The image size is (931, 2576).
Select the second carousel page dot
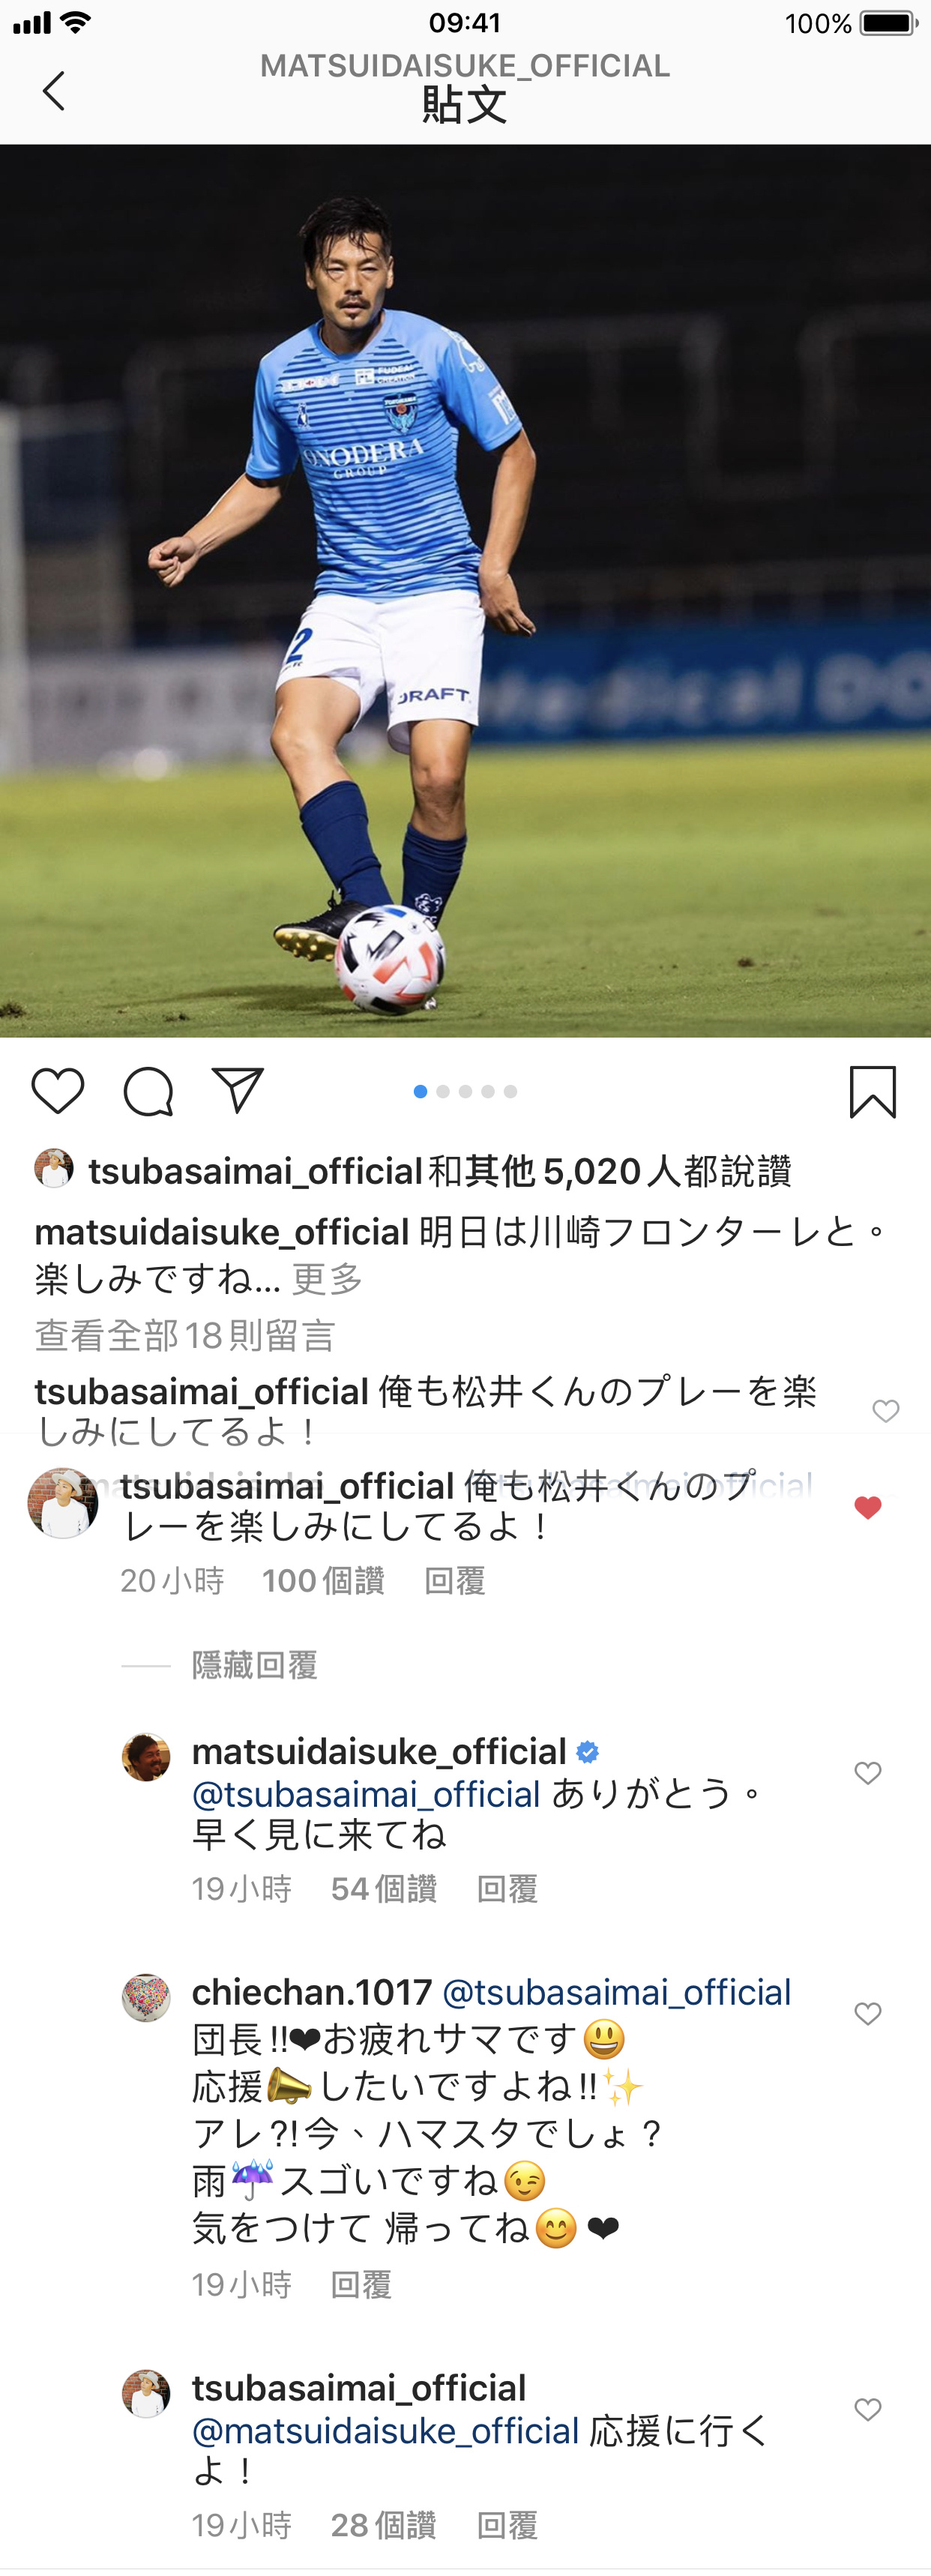pos(443,1092)
